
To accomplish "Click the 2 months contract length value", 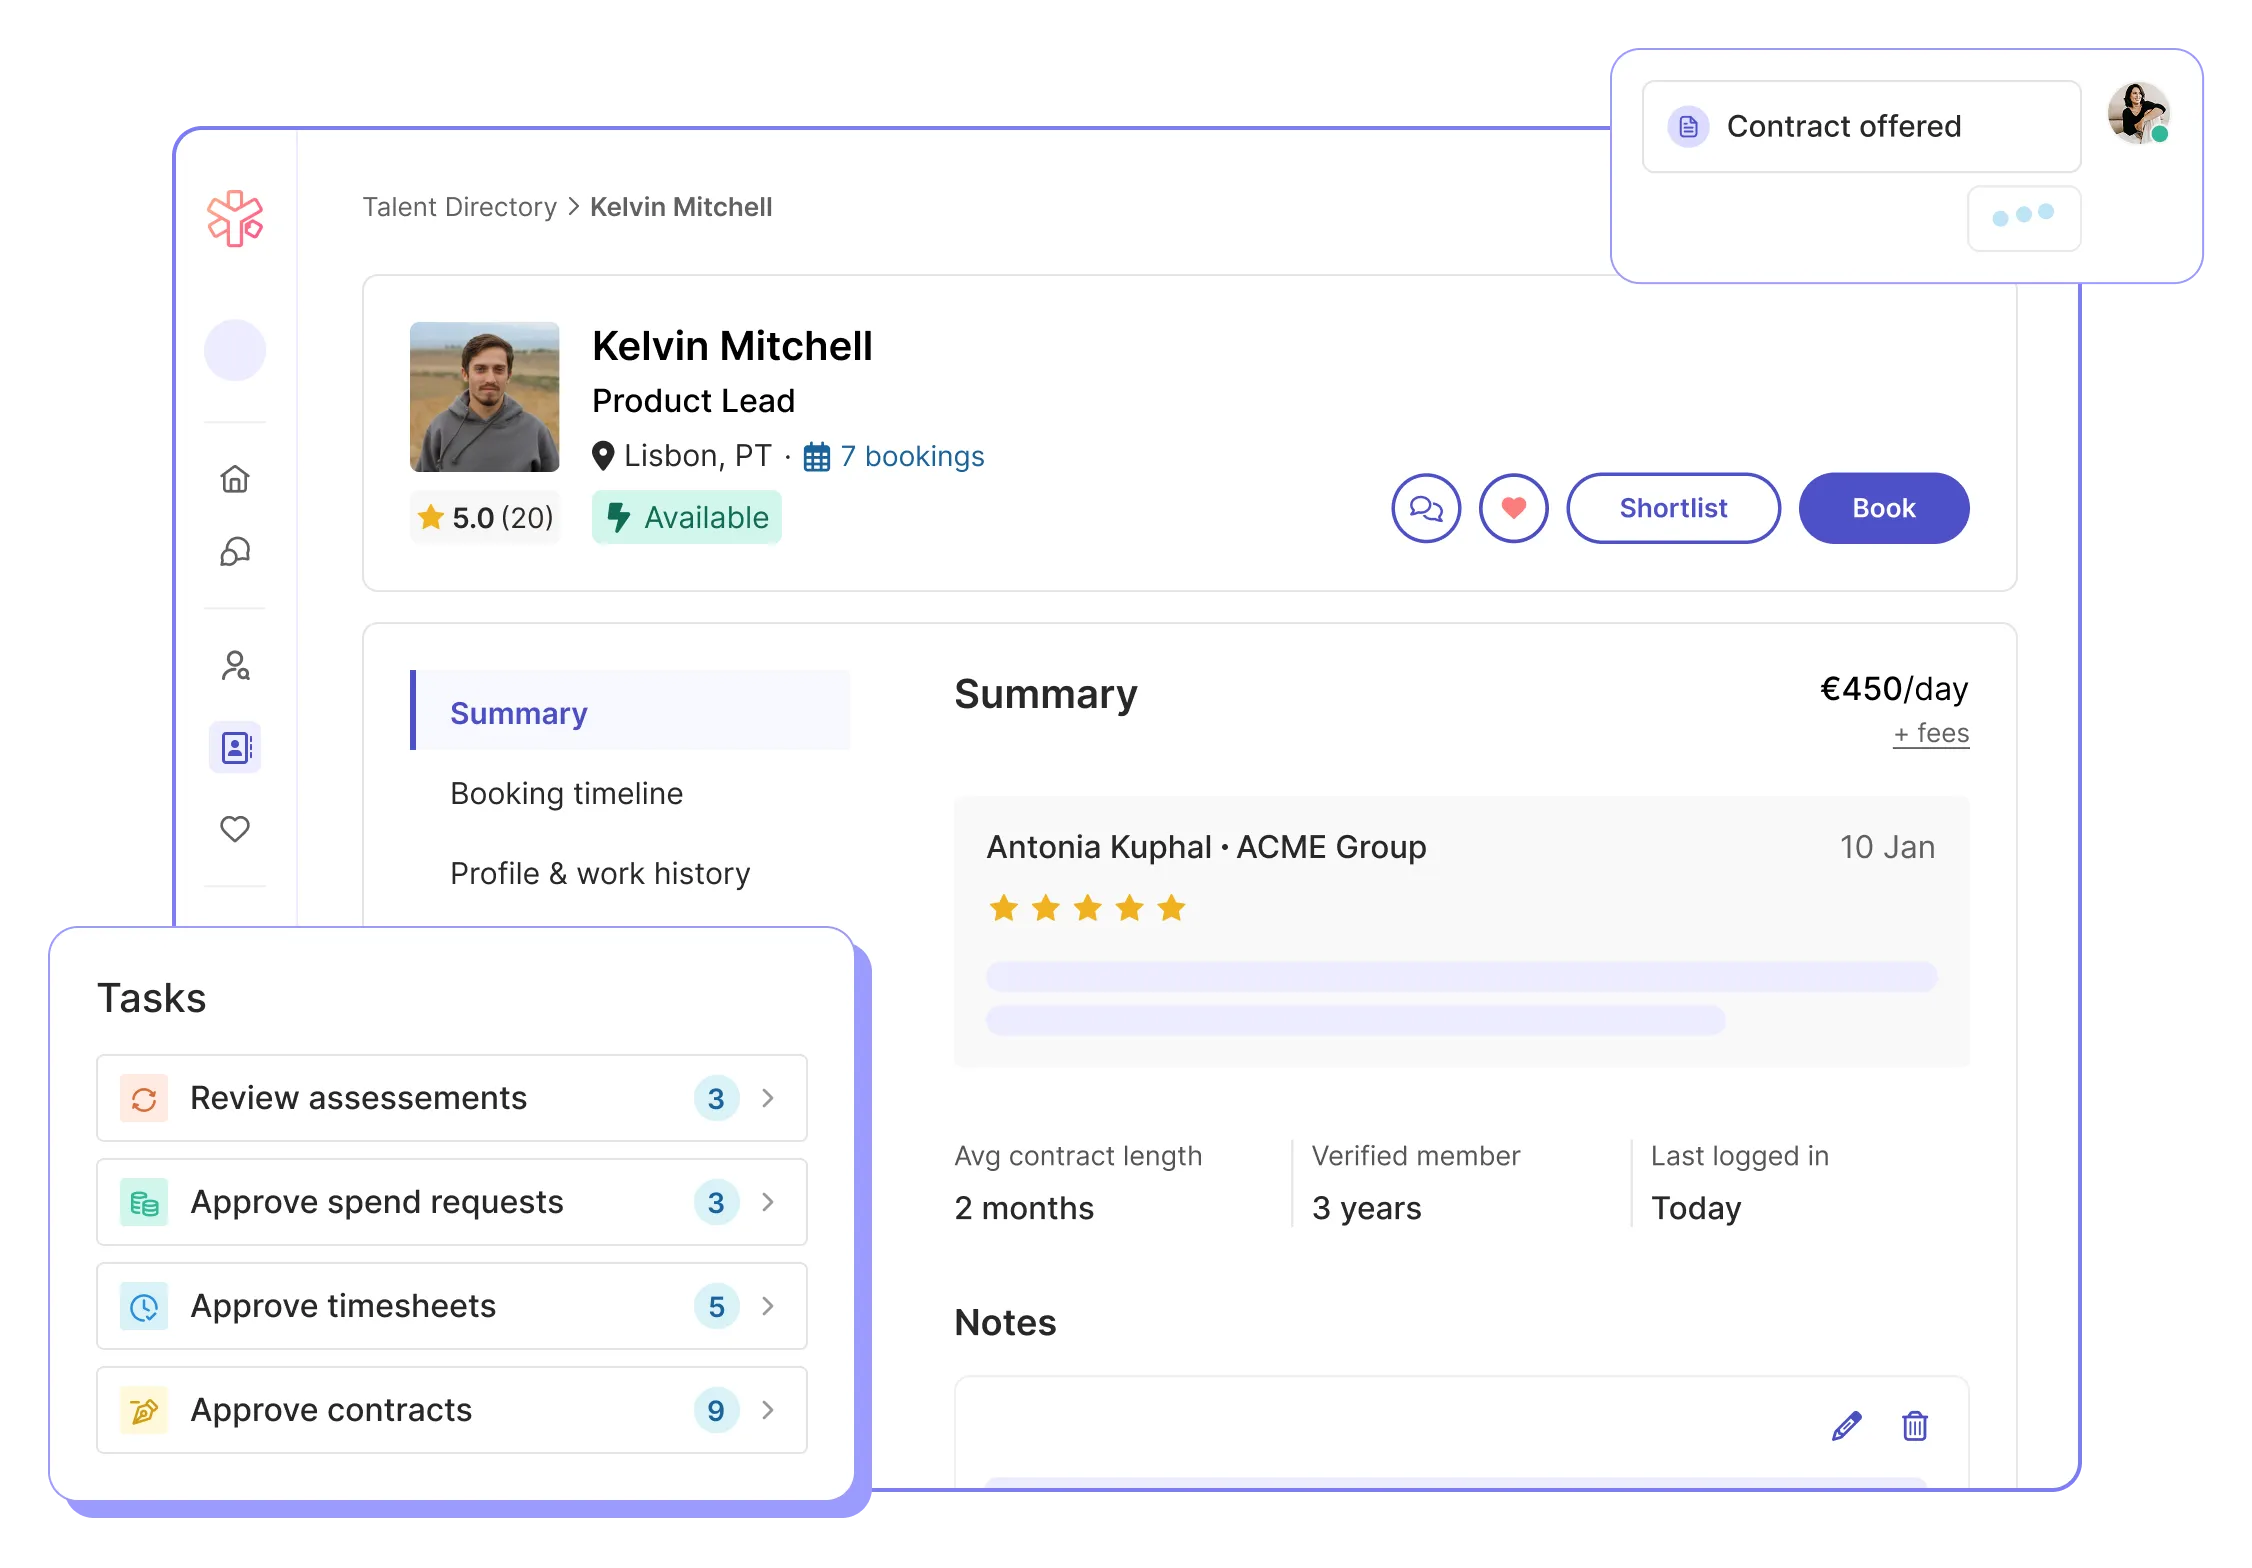I will click(x=1024, y=1208).
